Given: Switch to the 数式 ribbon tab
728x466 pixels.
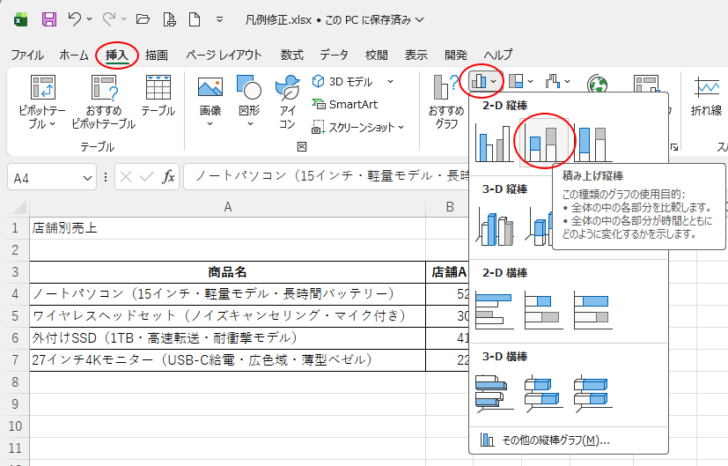Looking at the screenshot, I should pyautogui.click(x=291, y=55).
